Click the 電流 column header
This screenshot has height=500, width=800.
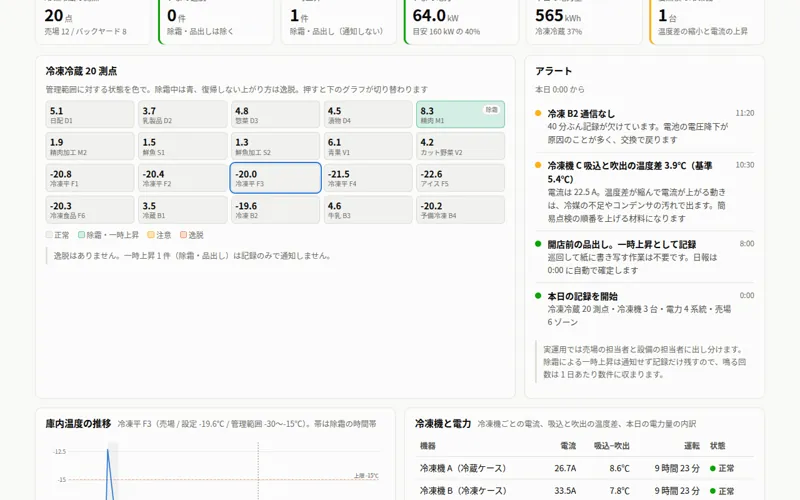pos(568,446)
